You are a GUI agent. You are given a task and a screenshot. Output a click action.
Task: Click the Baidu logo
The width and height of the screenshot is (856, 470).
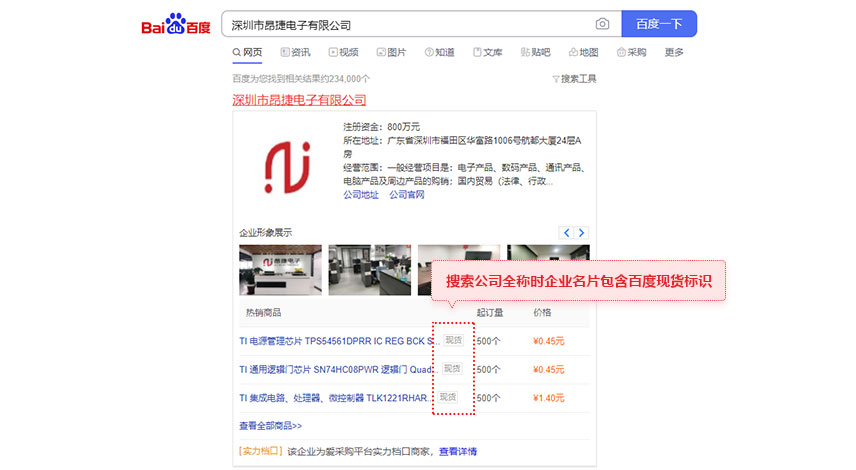[175, 24]
